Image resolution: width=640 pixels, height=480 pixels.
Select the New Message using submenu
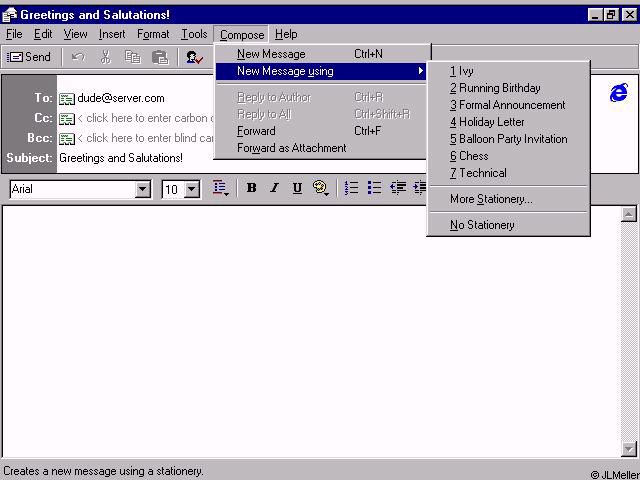click(321, 71)
